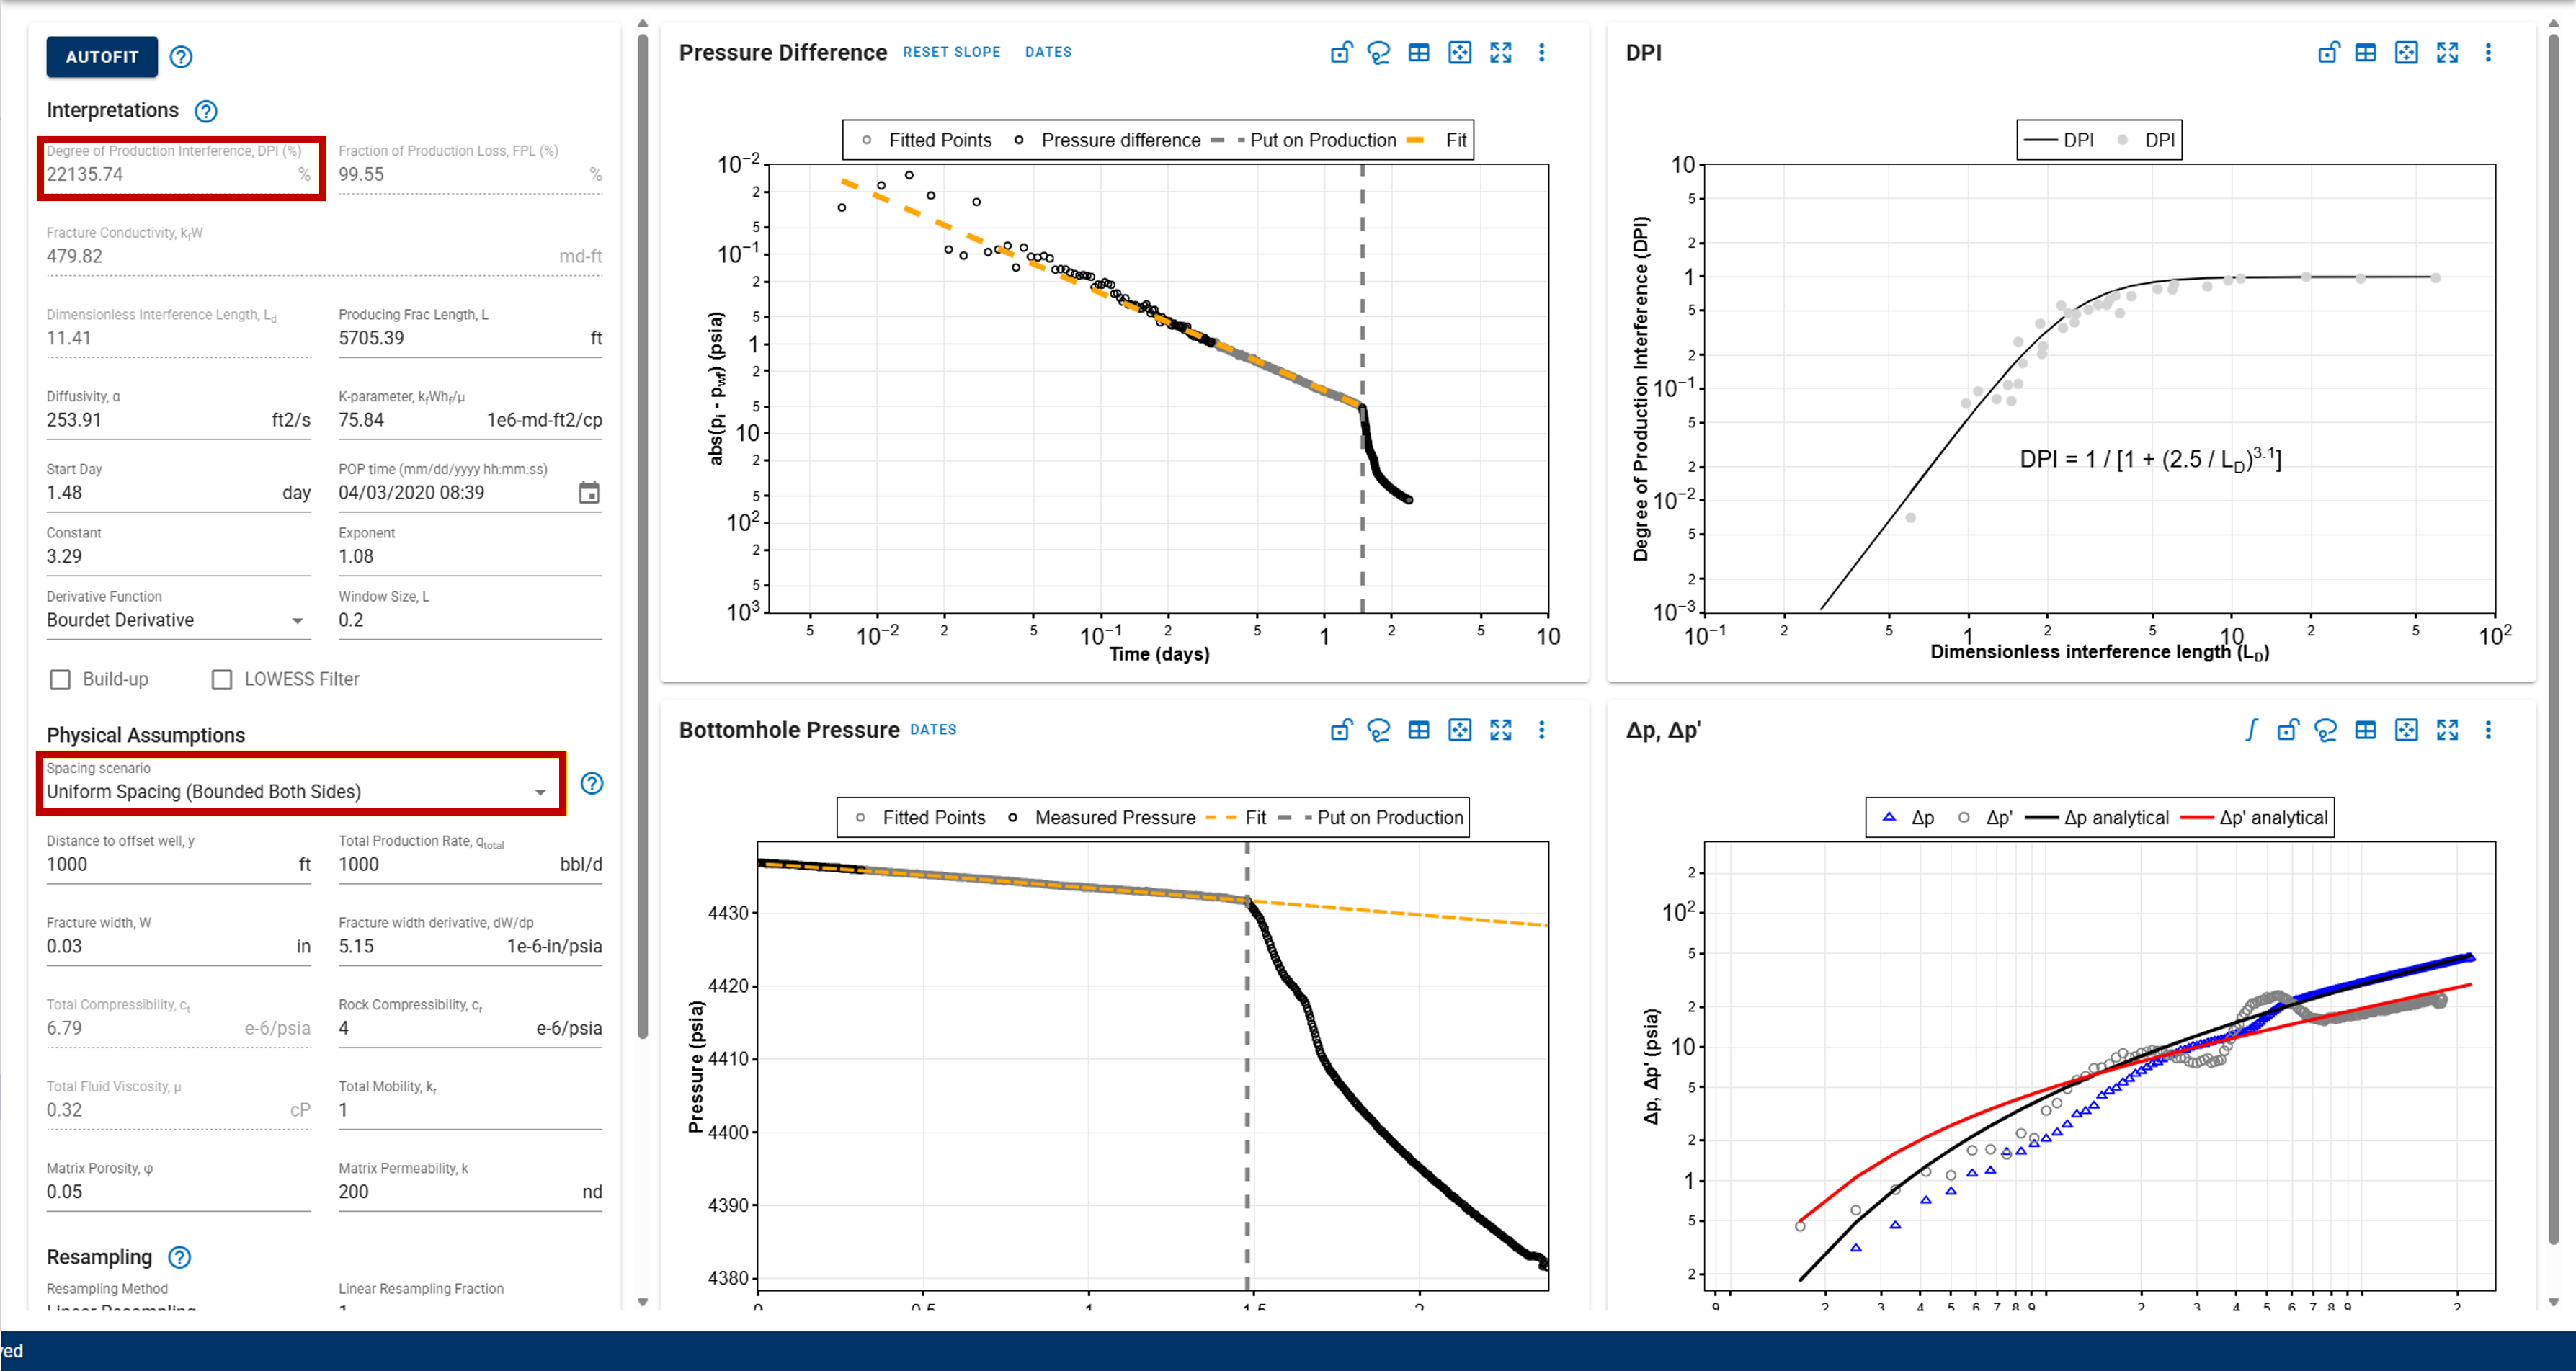Open the data table for Pressure Difference chart
2576x1371 pixels.
1419,52
